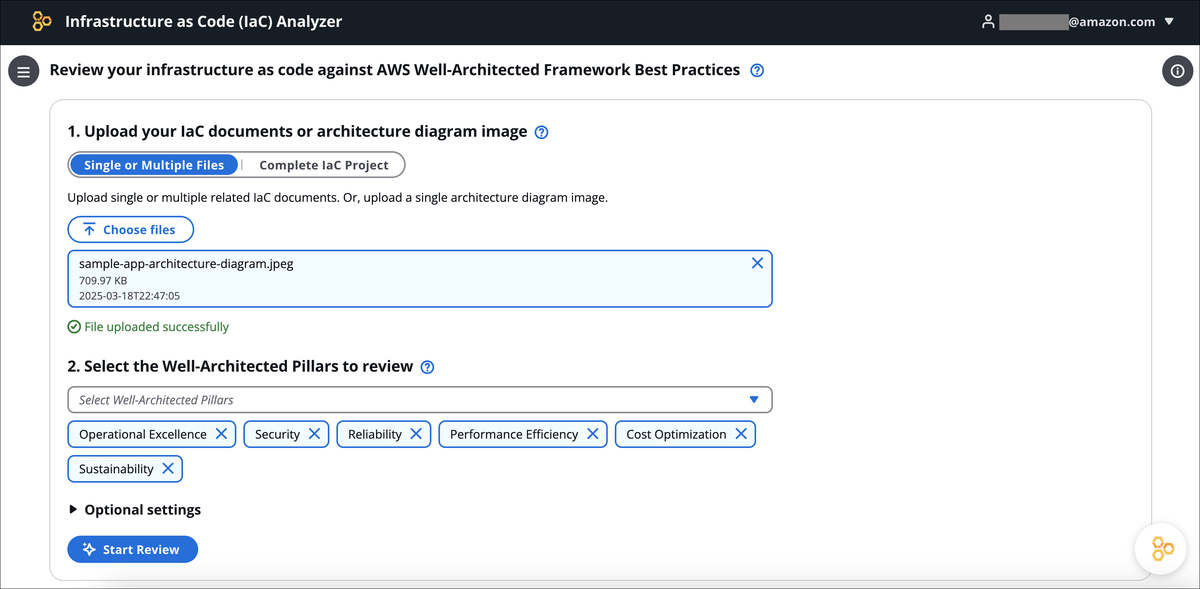Select the Single or Multiple Files option
Viewport: 1200px width, 589px height.
click(154, 165)
